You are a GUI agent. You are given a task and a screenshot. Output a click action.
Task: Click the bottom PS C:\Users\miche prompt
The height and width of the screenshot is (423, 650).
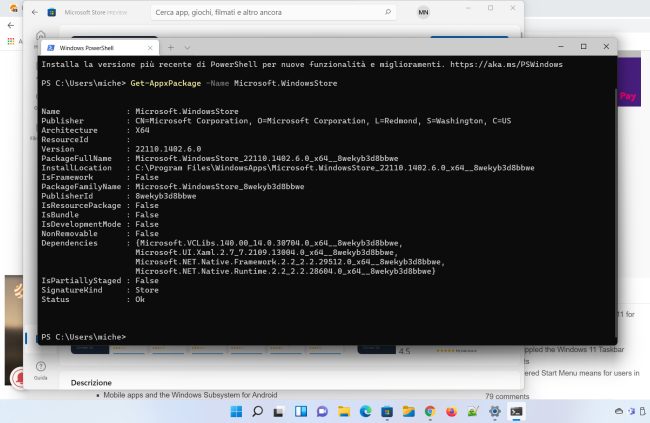[83, 337]
